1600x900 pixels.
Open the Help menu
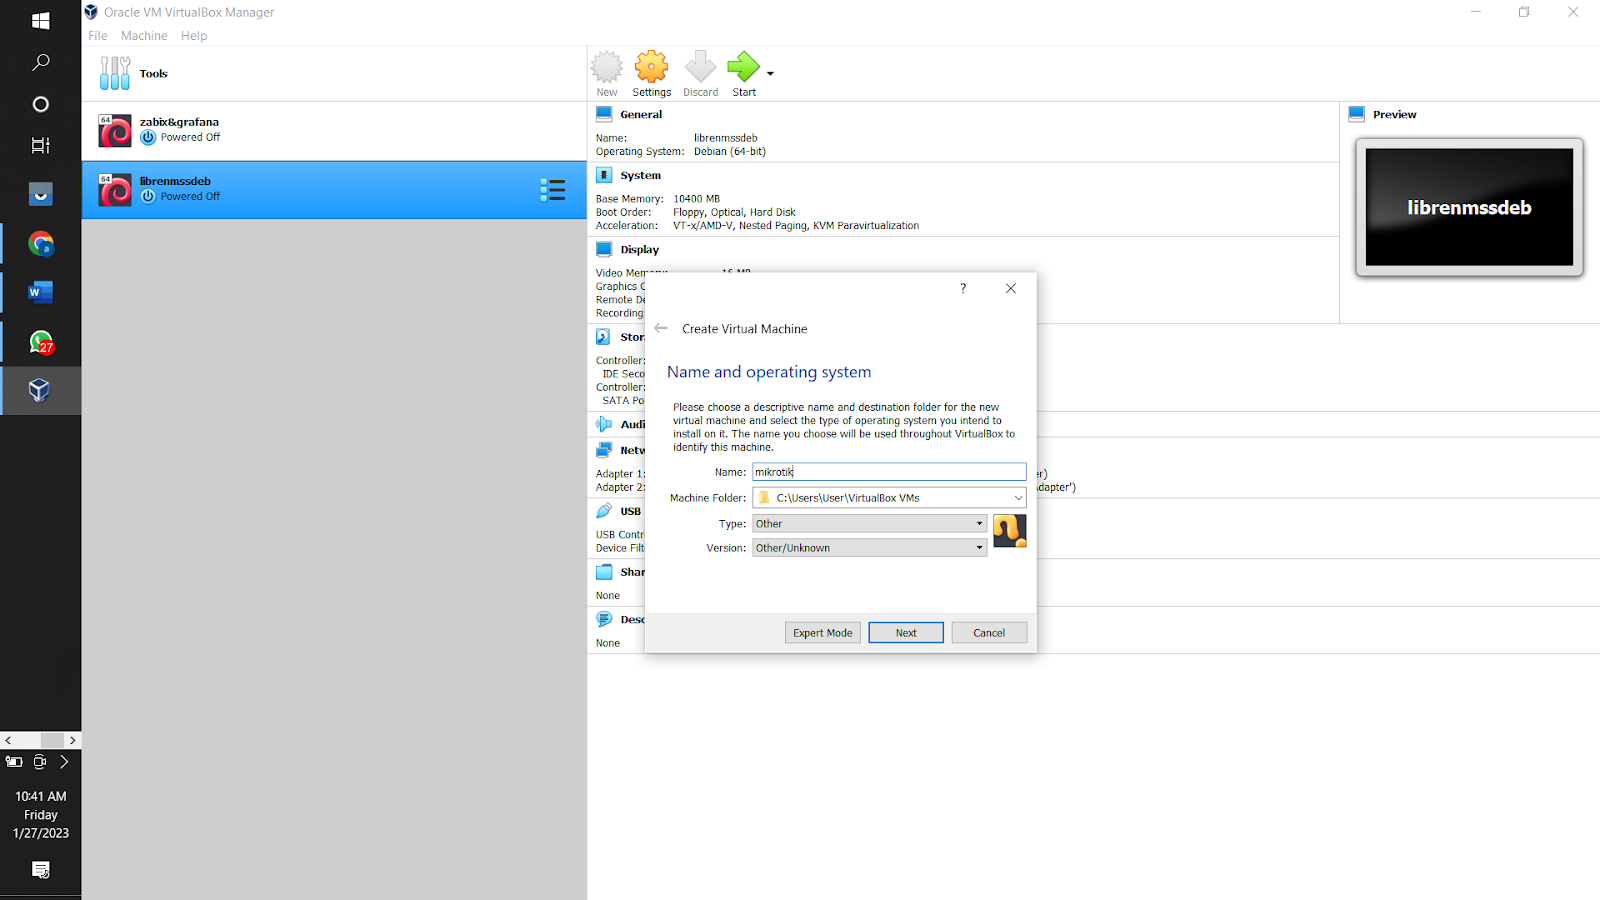click(x=194, y=36)
